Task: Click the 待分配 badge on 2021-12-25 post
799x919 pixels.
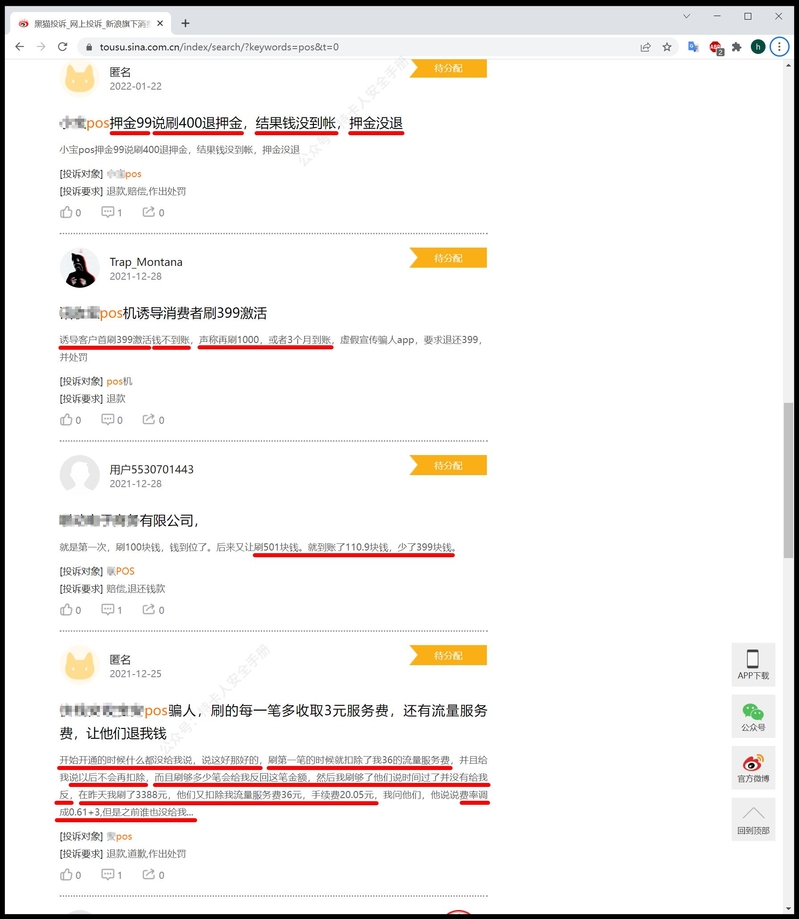Action: point(448,655)
